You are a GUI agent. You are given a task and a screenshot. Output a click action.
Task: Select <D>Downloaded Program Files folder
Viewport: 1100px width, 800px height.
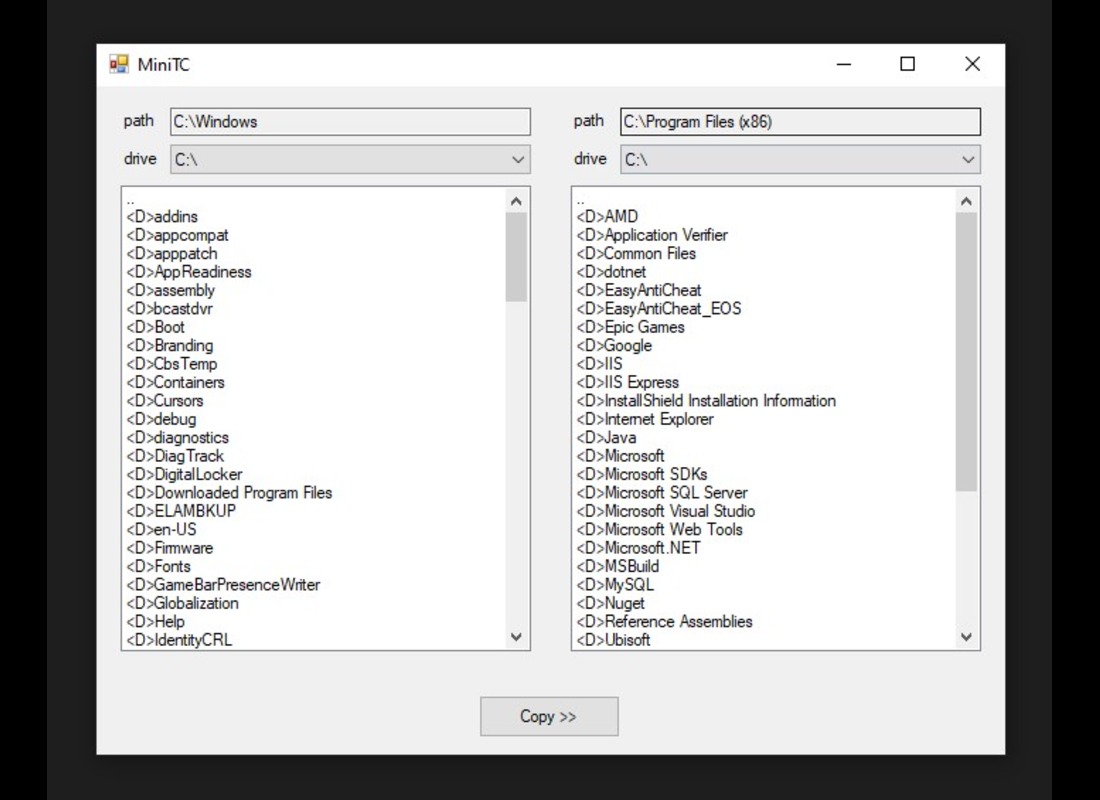tap(229, 493)
